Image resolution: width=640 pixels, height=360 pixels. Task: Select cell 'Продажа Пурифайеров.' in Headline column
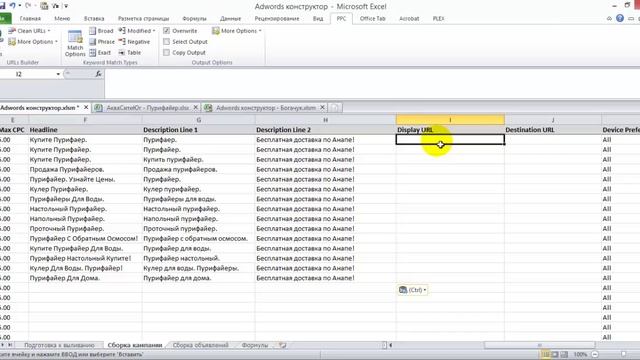85,169
